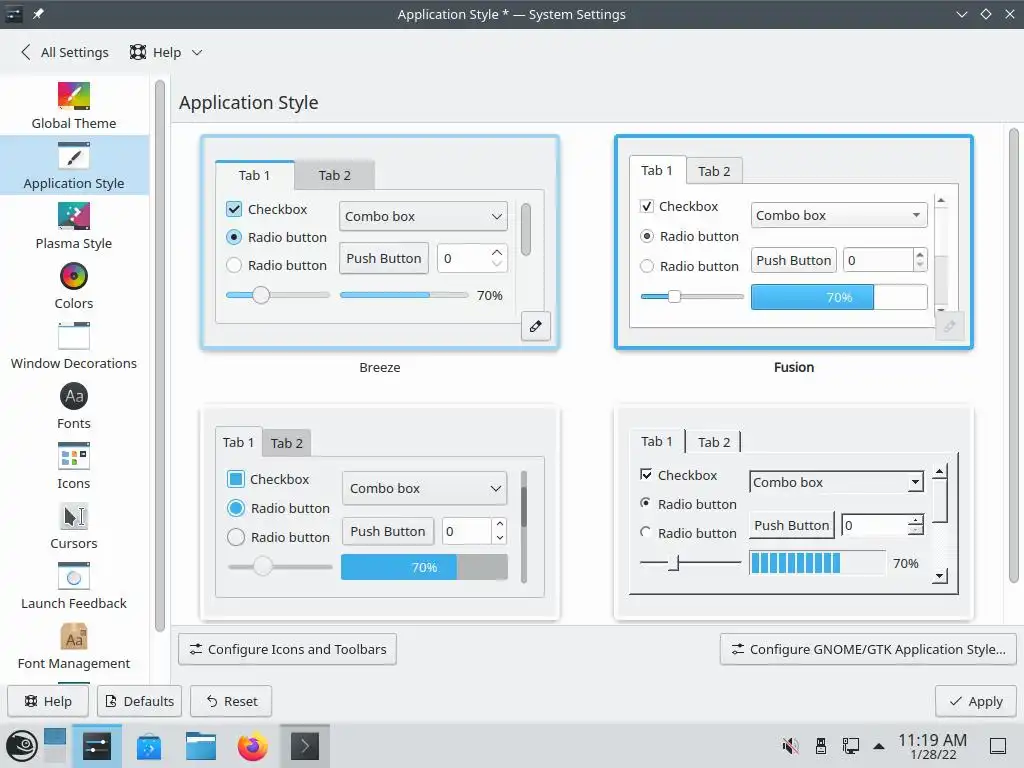Click the pencil edit icon on Breeze preview
The image size is (1024, 768).
[x=536, y=326]
